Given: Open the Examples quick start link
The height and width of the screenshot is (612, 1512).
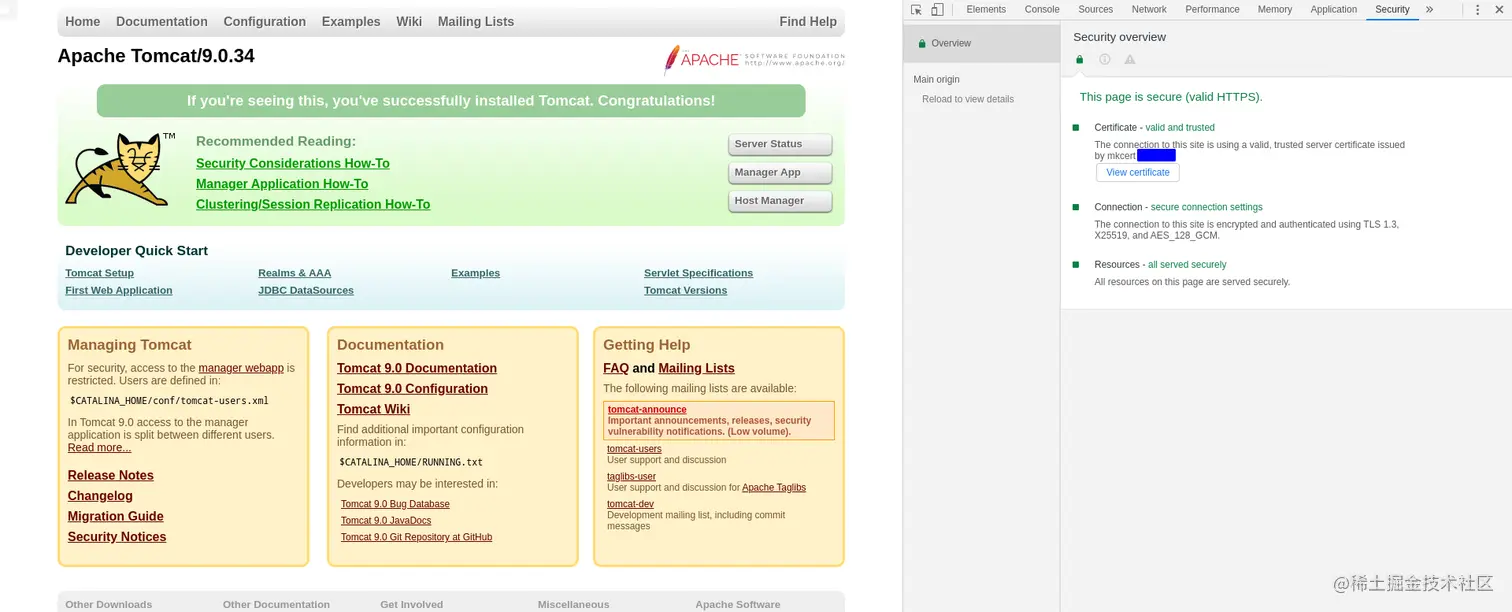Looking at the screenshot, I should point(475,273).
